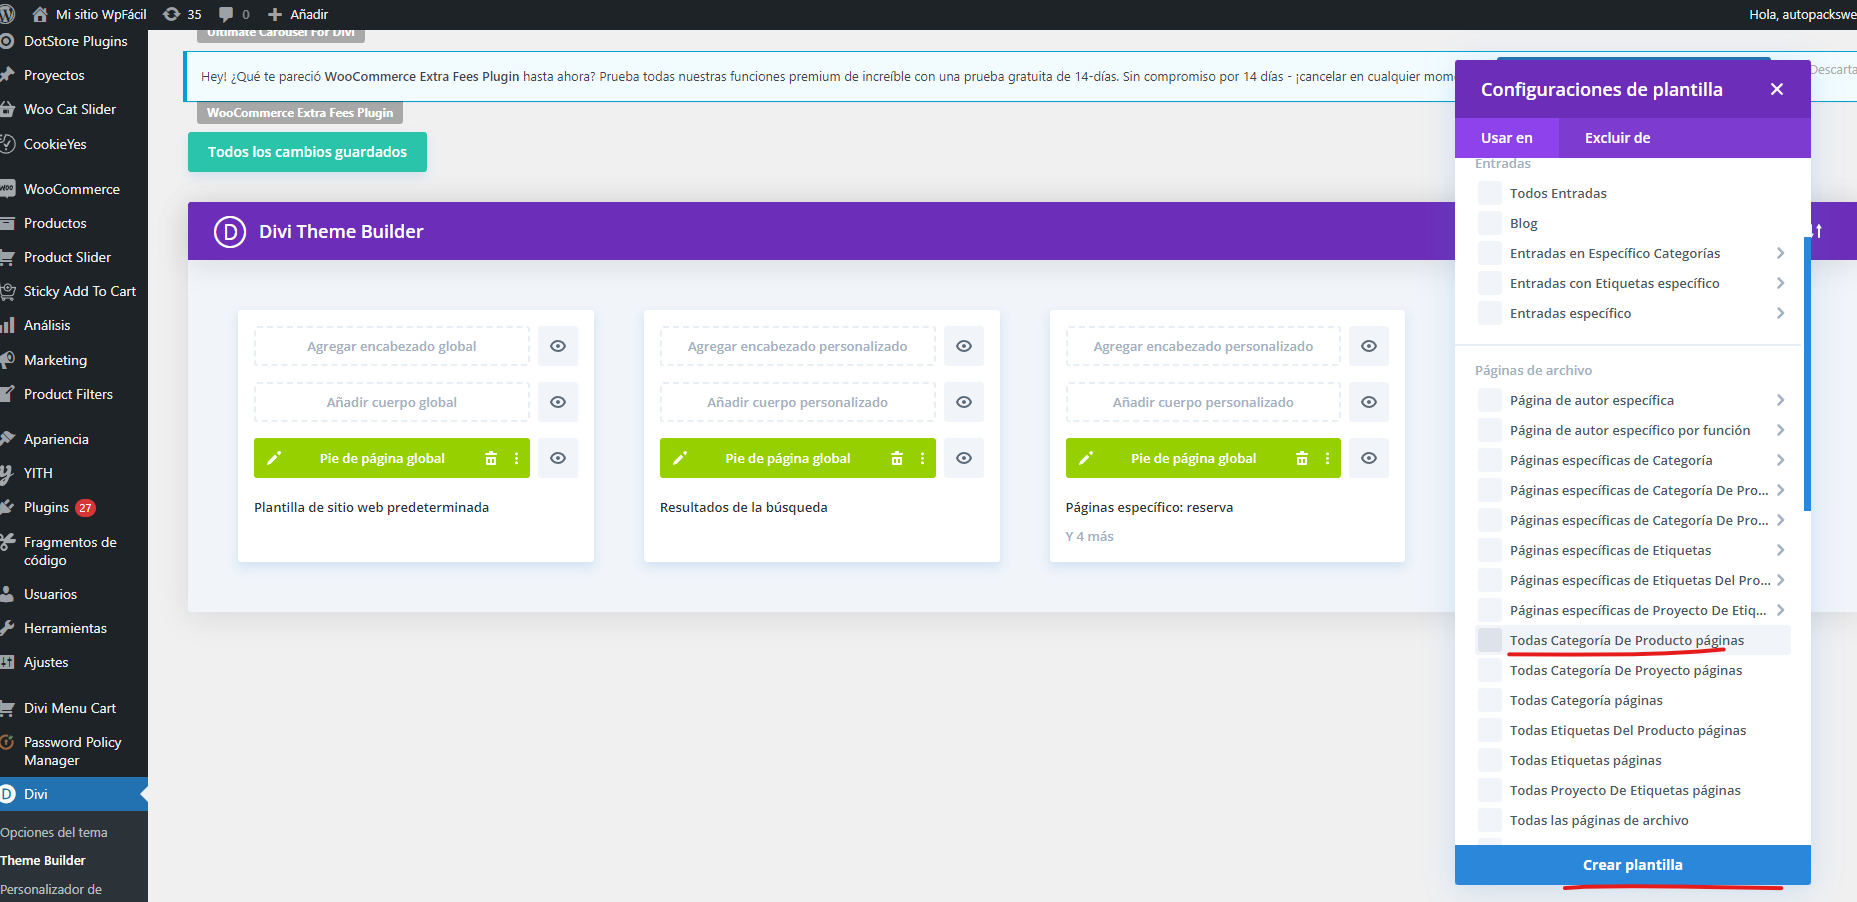Expand Página de autor específica

1780,400
